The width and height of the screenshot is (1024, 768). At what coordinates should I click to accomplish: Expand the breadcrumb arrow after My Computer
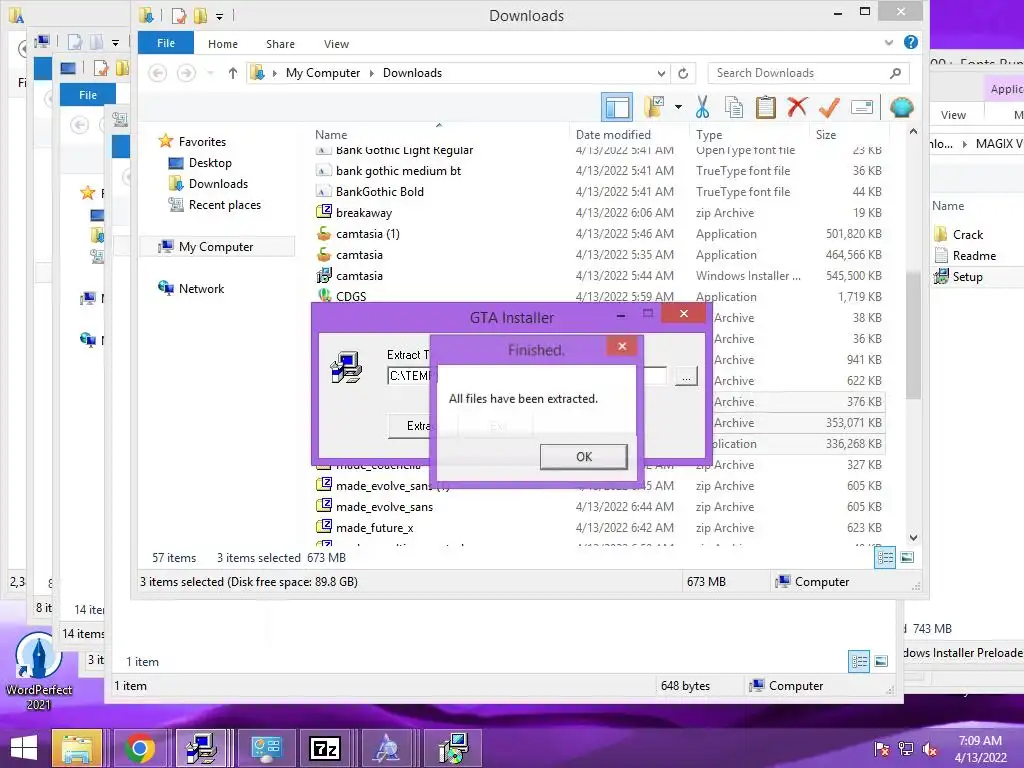372,73
